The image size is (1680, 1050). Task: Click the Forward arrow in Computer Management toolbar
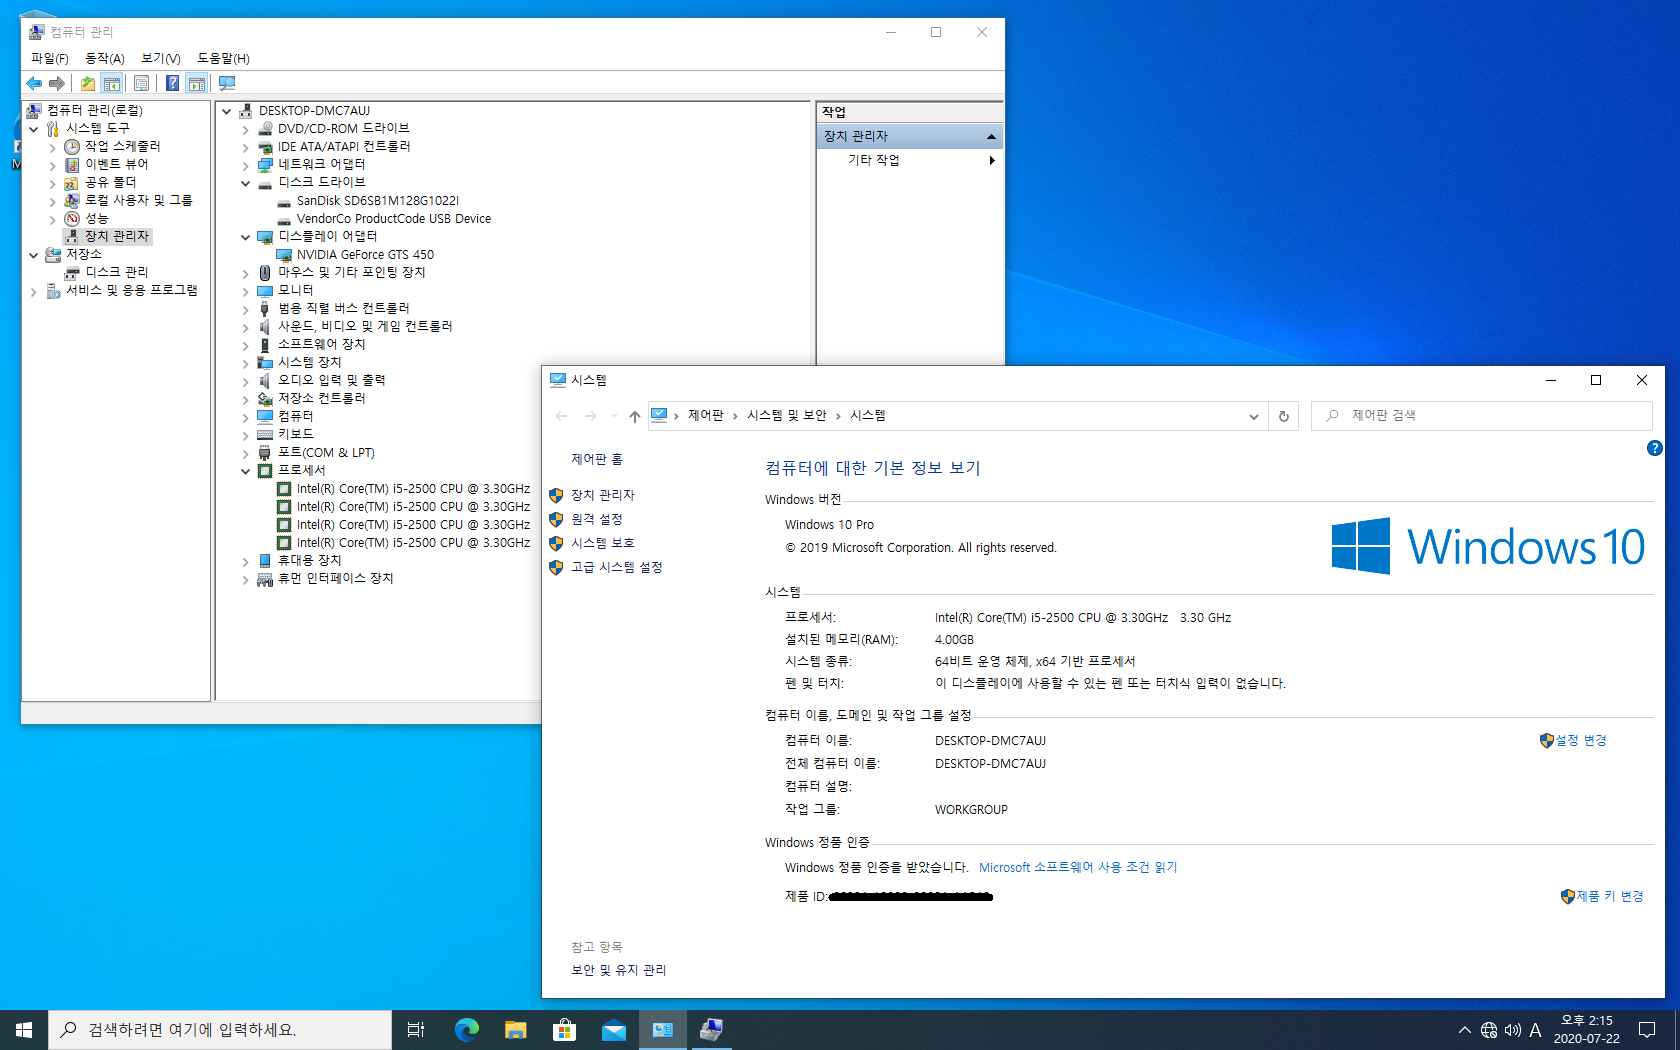(x=57, y=83)
